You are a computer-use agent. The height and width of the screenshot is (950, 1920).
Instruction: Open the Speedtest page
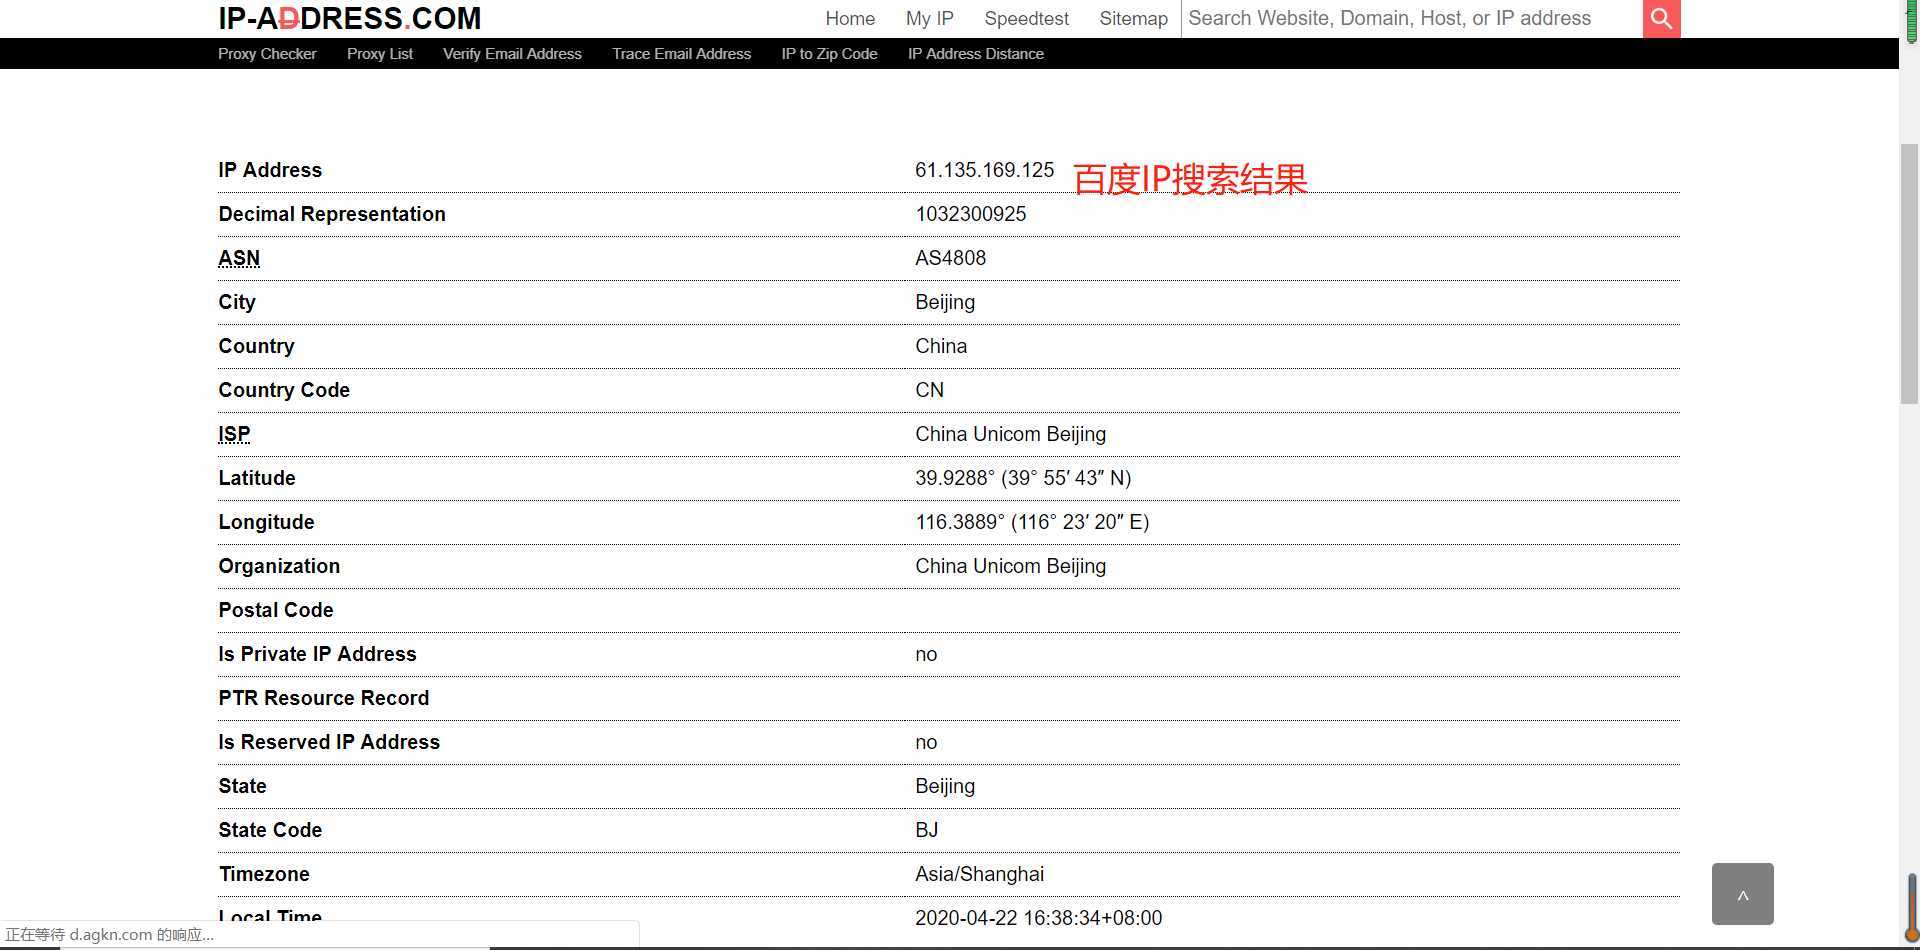pos(1026,18)
